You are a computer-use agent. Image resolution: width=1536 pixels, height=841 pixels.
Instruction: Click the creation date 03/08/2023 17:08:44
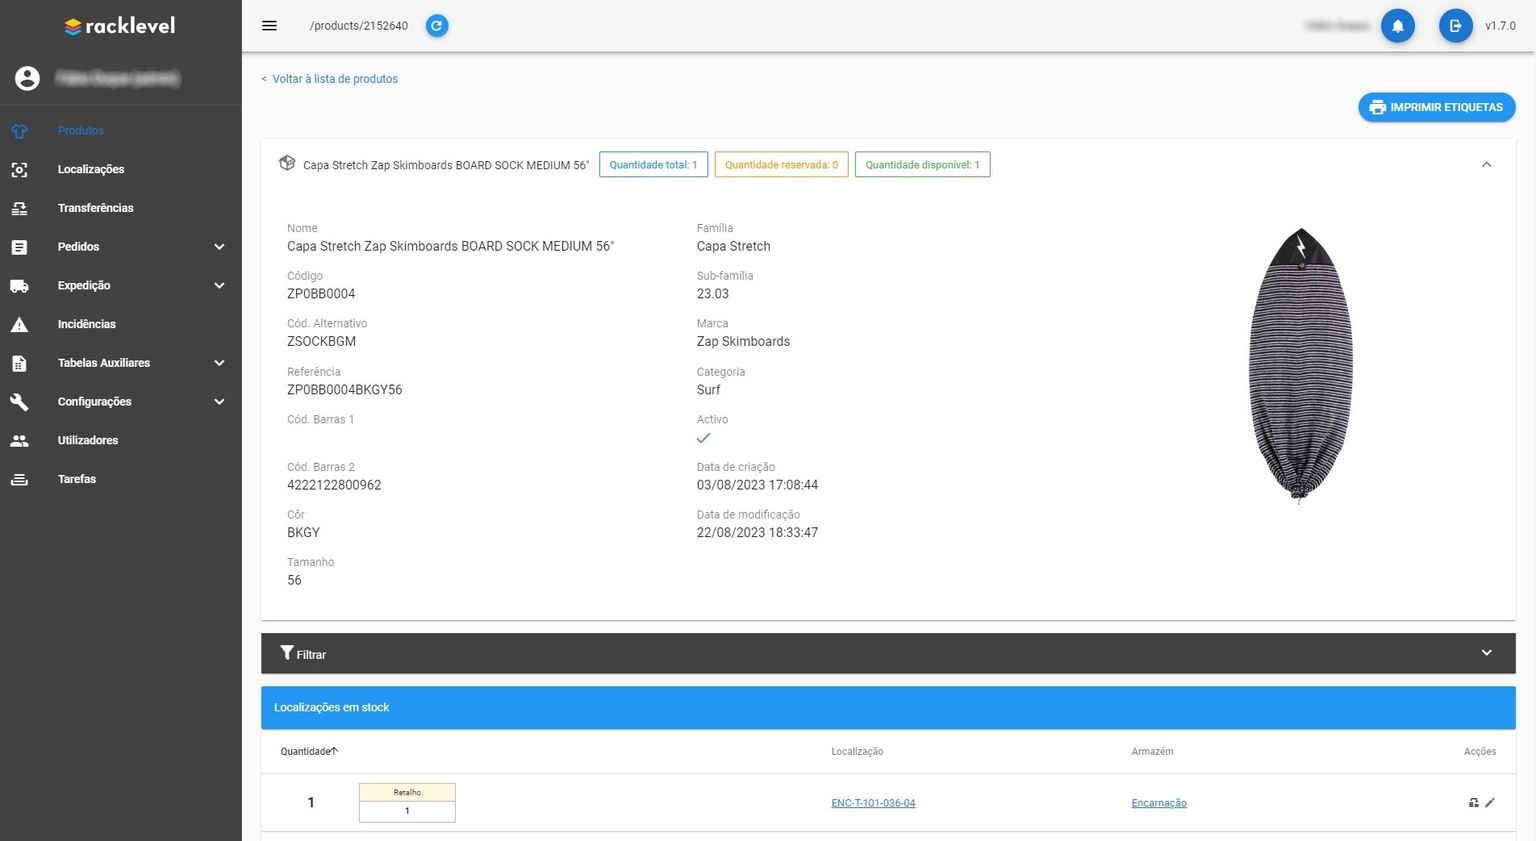(x=757, y=485)
